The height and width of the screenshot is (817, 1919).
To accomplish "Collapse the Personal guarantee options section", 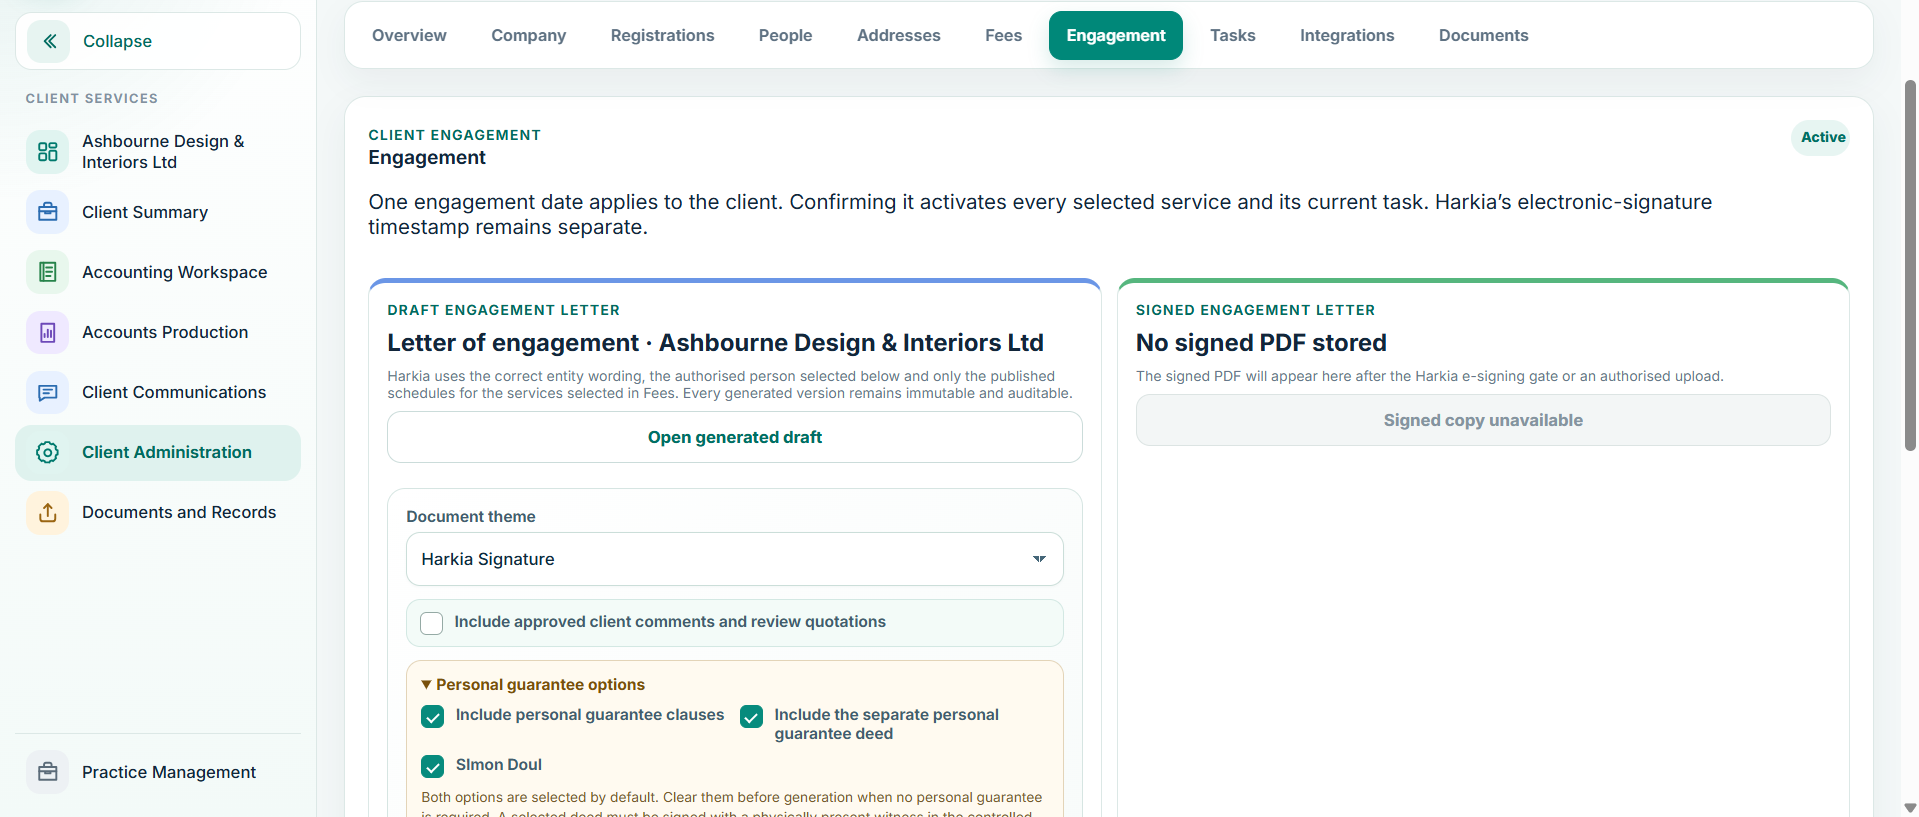I will tap(533, 684).
